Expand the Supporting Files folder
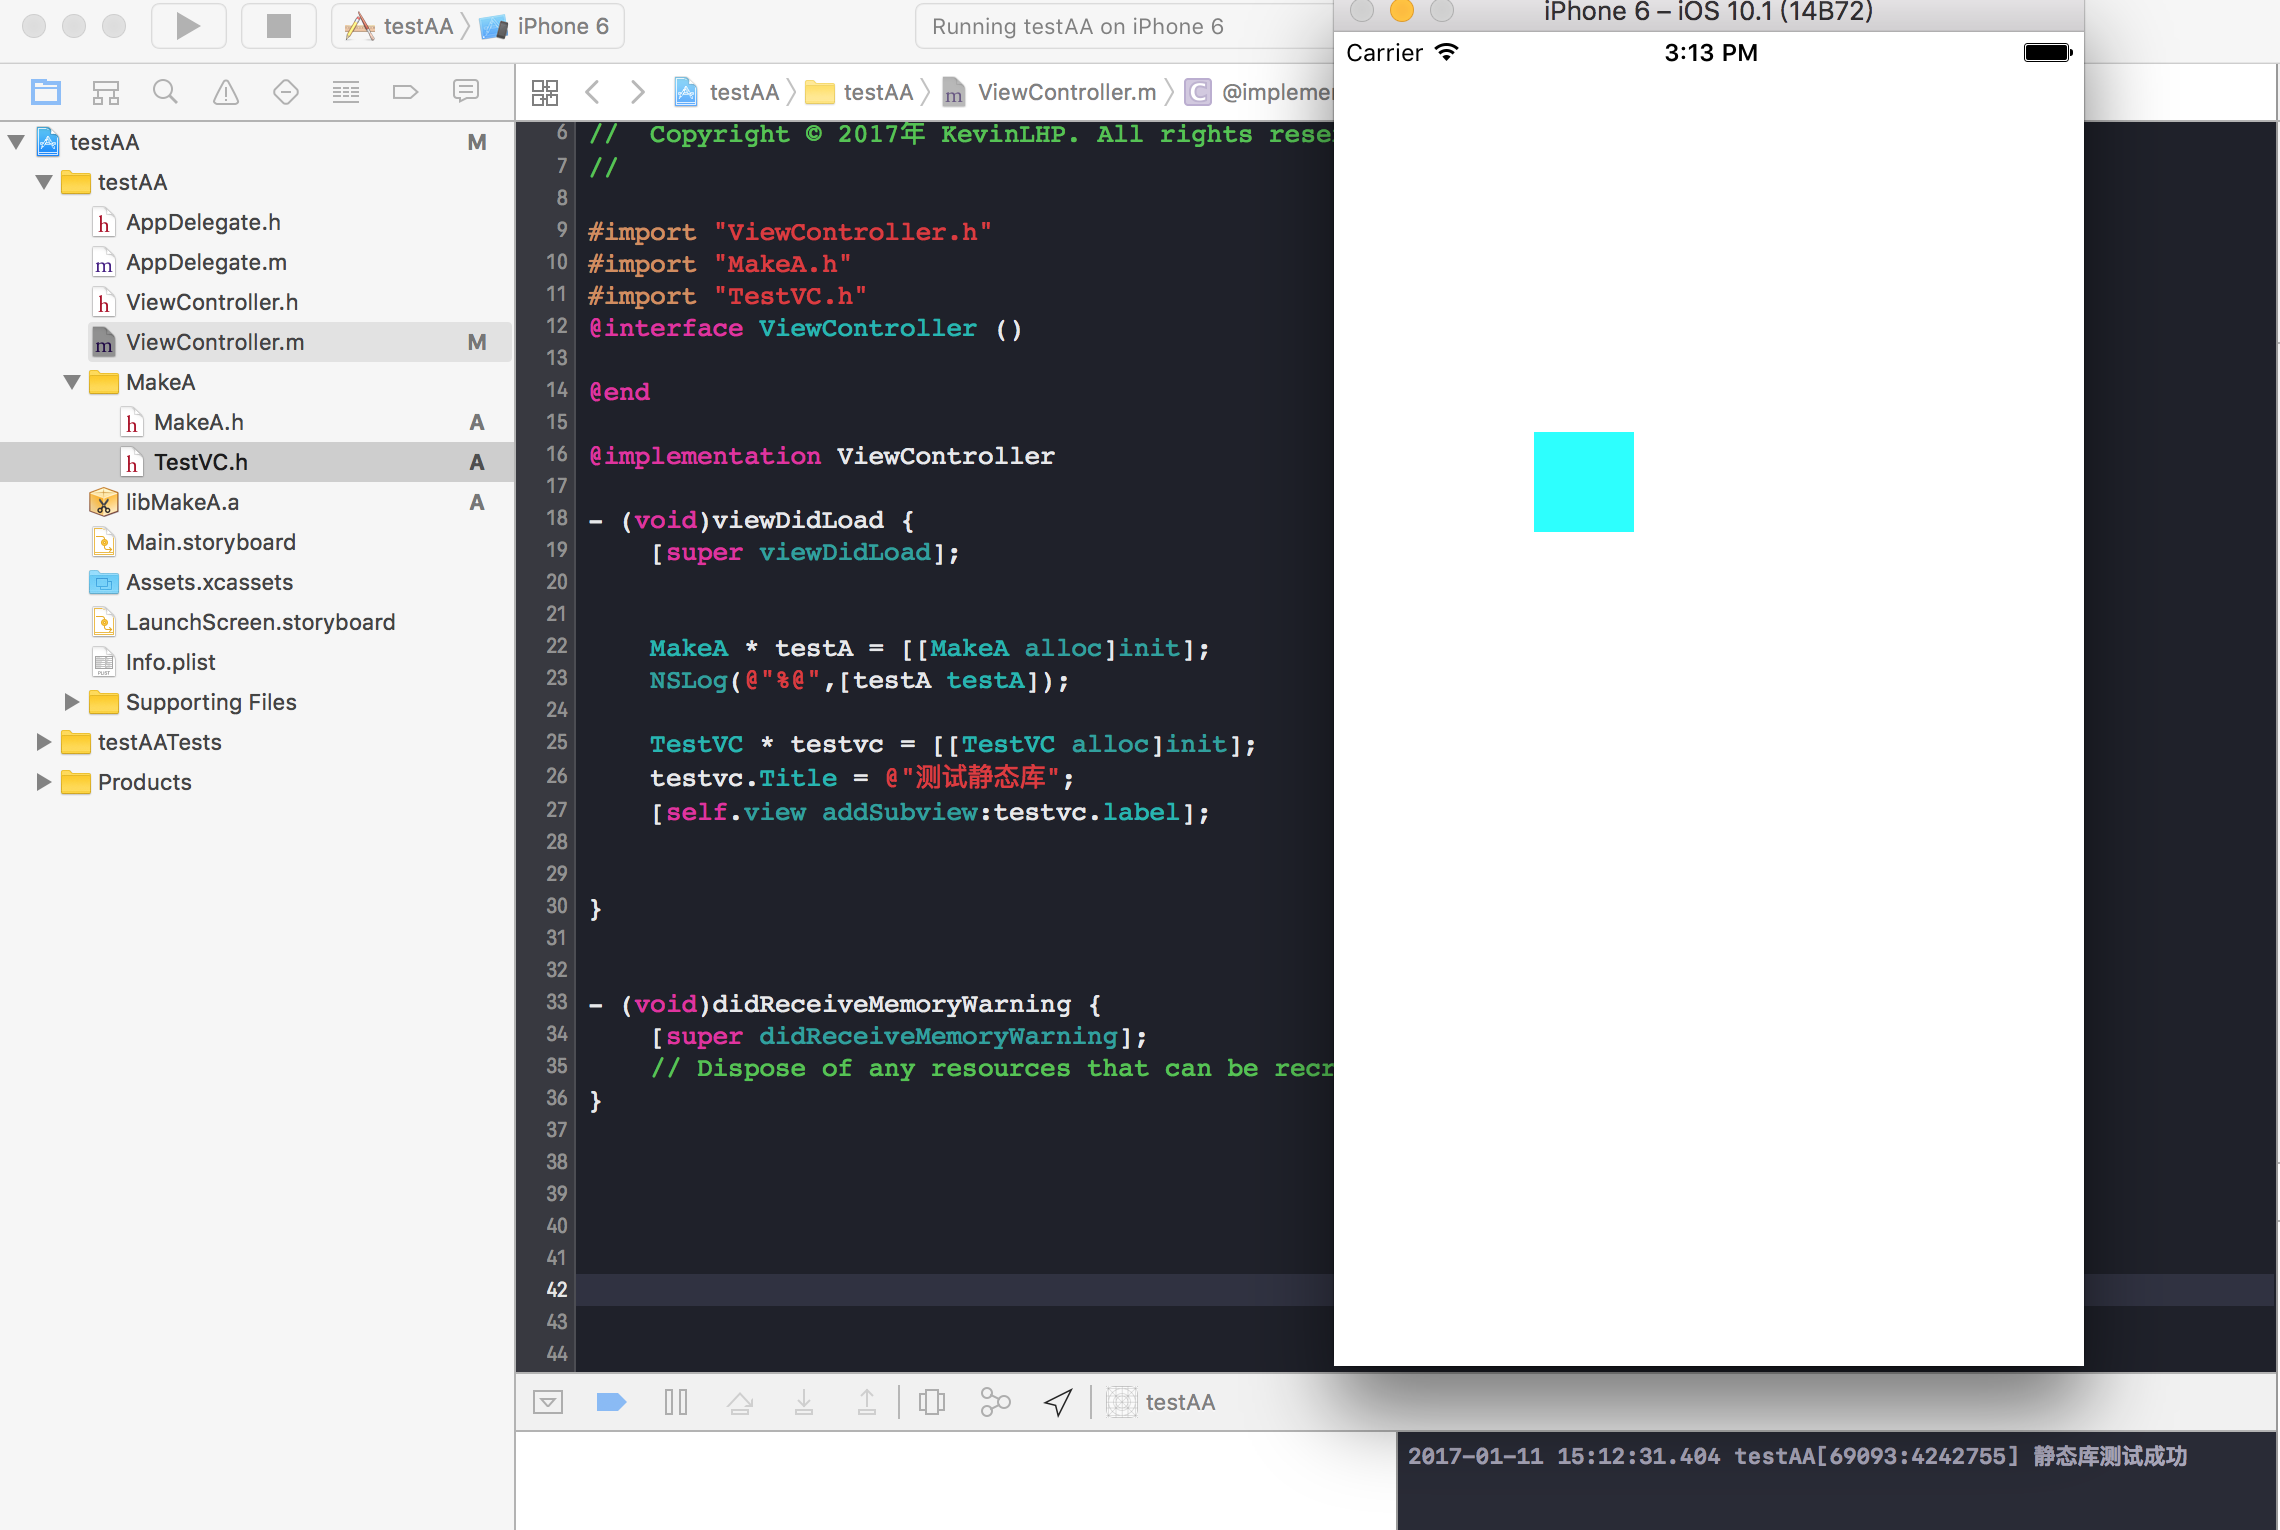The image size is (2280, 1530). coord(72,702)
